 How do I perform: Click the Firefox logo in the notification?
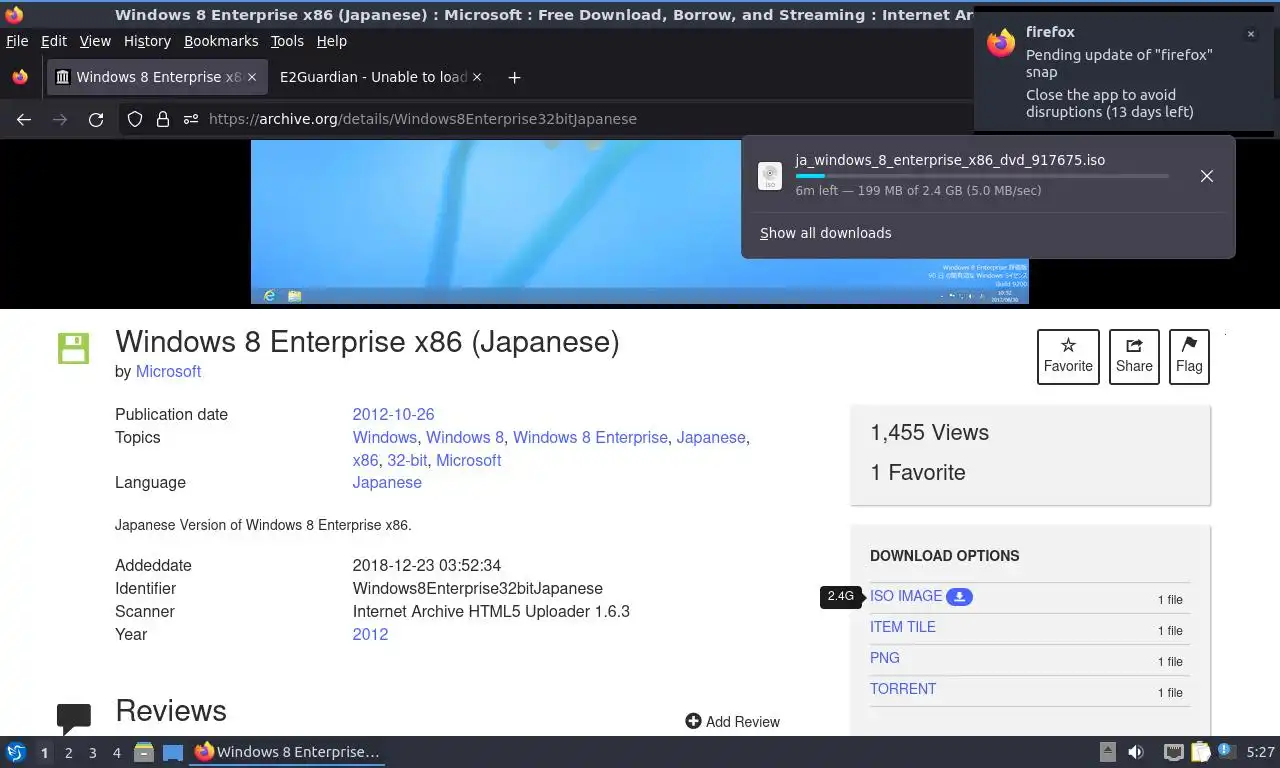[1001, 43]
